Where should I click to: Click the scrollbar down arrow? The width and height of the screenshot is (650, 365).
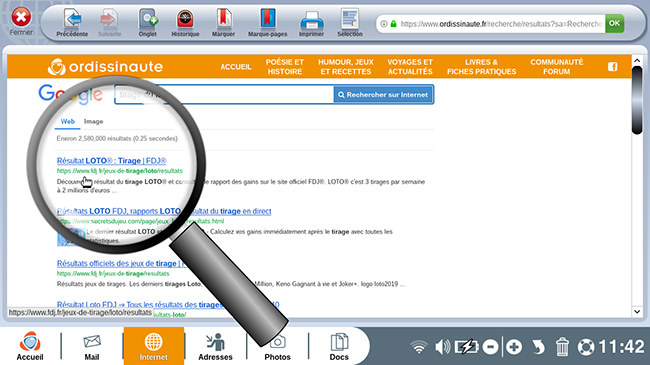pyautogui.click(x=637, y=311)
